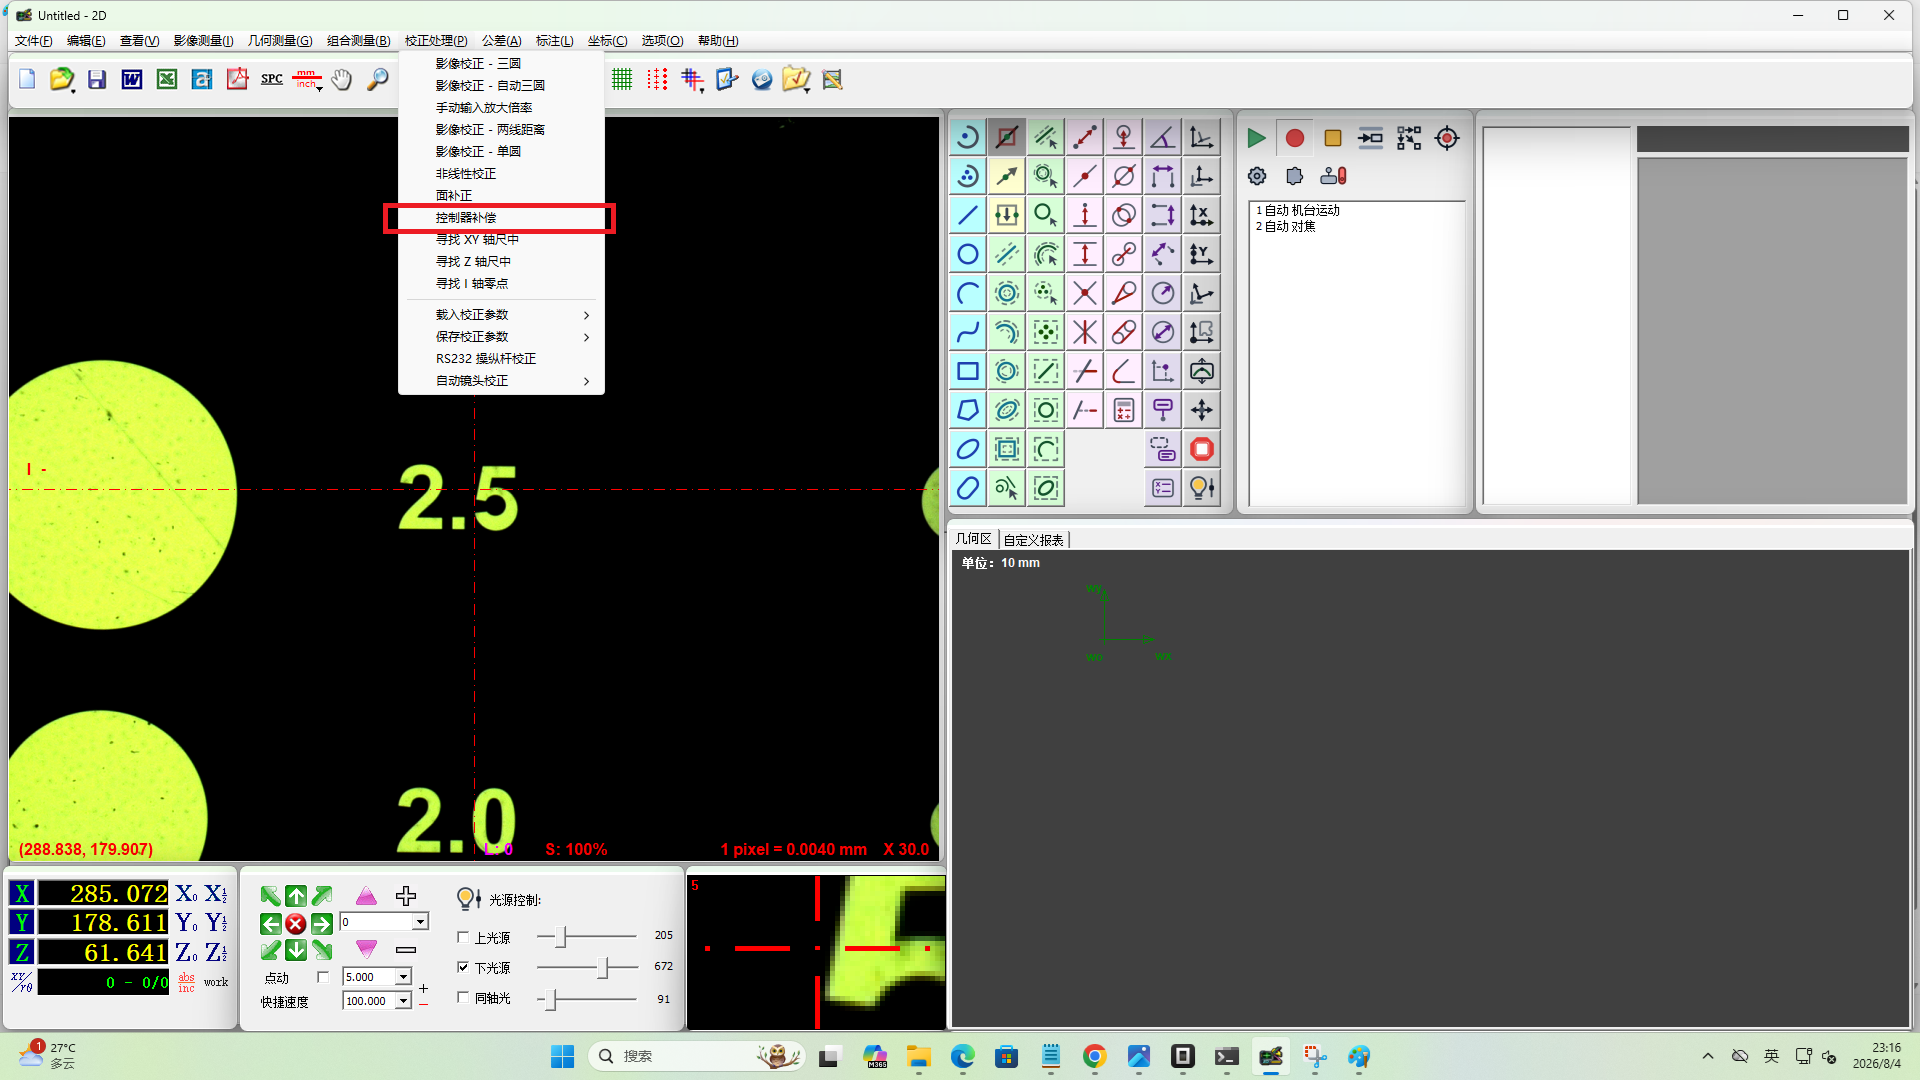Toggle the 下光源 checkbox
Viewport: 1920px width, 1080px height.
pos(463,967)
